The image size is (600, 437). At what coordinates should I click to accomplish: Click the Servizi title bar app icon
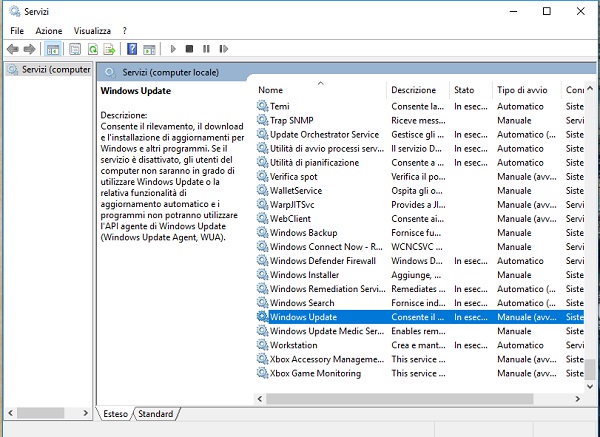tap(15, 11)
